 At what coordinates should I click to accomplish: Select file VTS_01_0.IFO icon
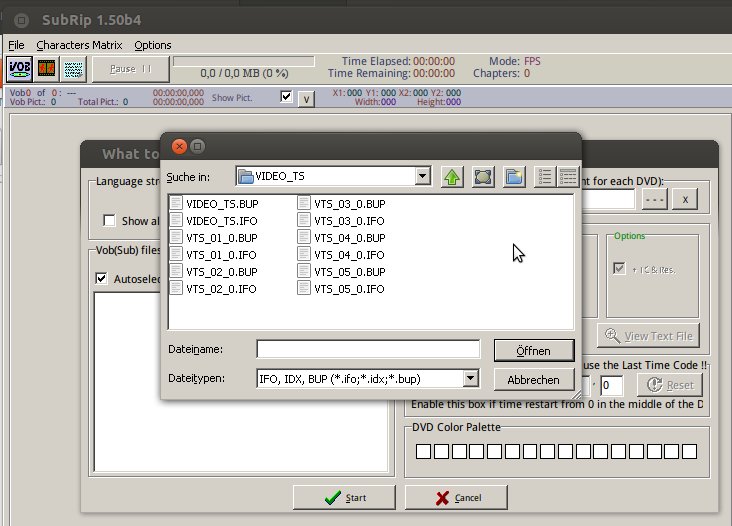pos(176,254)
